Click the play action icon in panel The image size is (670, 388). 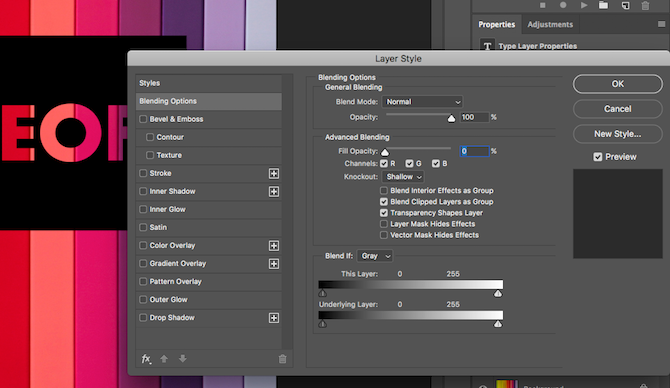tap(584, 5)
